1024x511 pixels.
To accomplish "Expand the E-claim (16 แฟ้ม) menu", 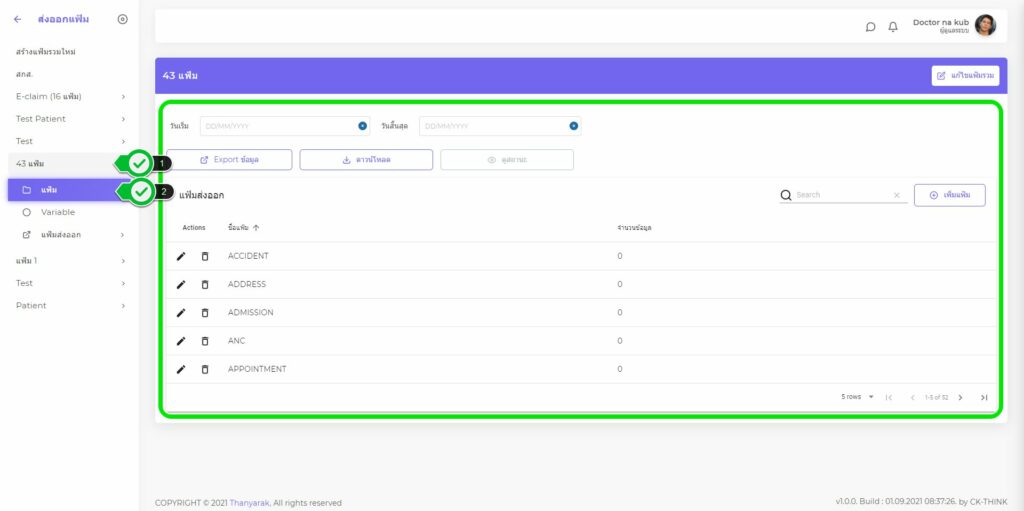I will coord(68,96).
